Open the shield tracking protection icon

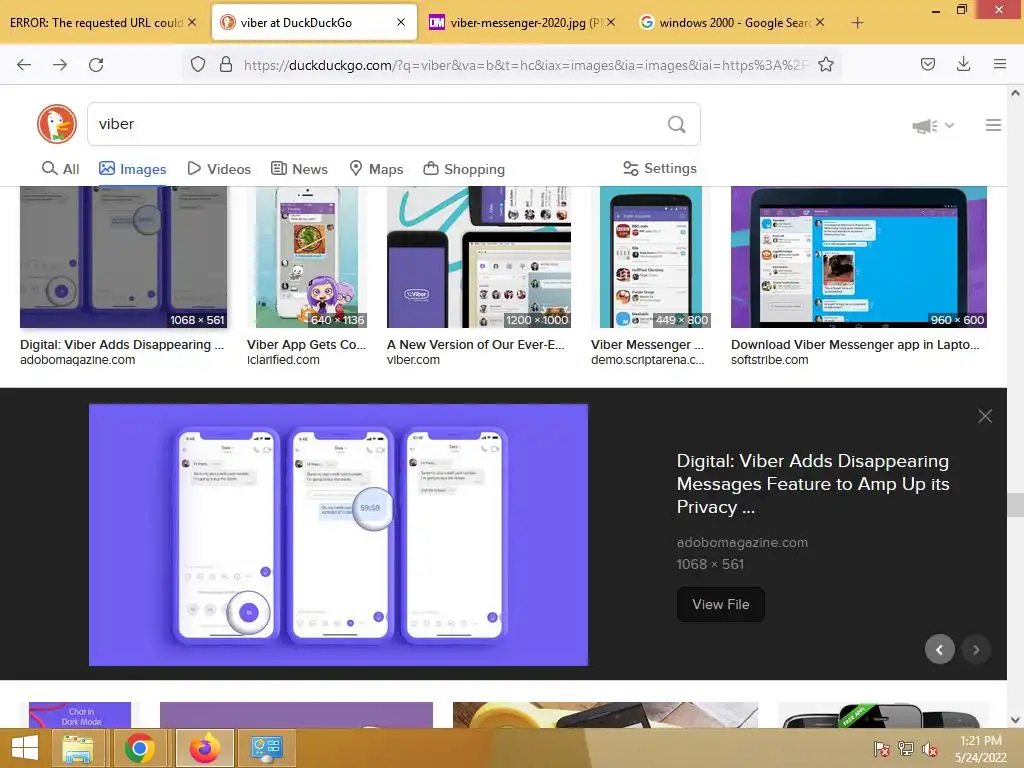198,64
